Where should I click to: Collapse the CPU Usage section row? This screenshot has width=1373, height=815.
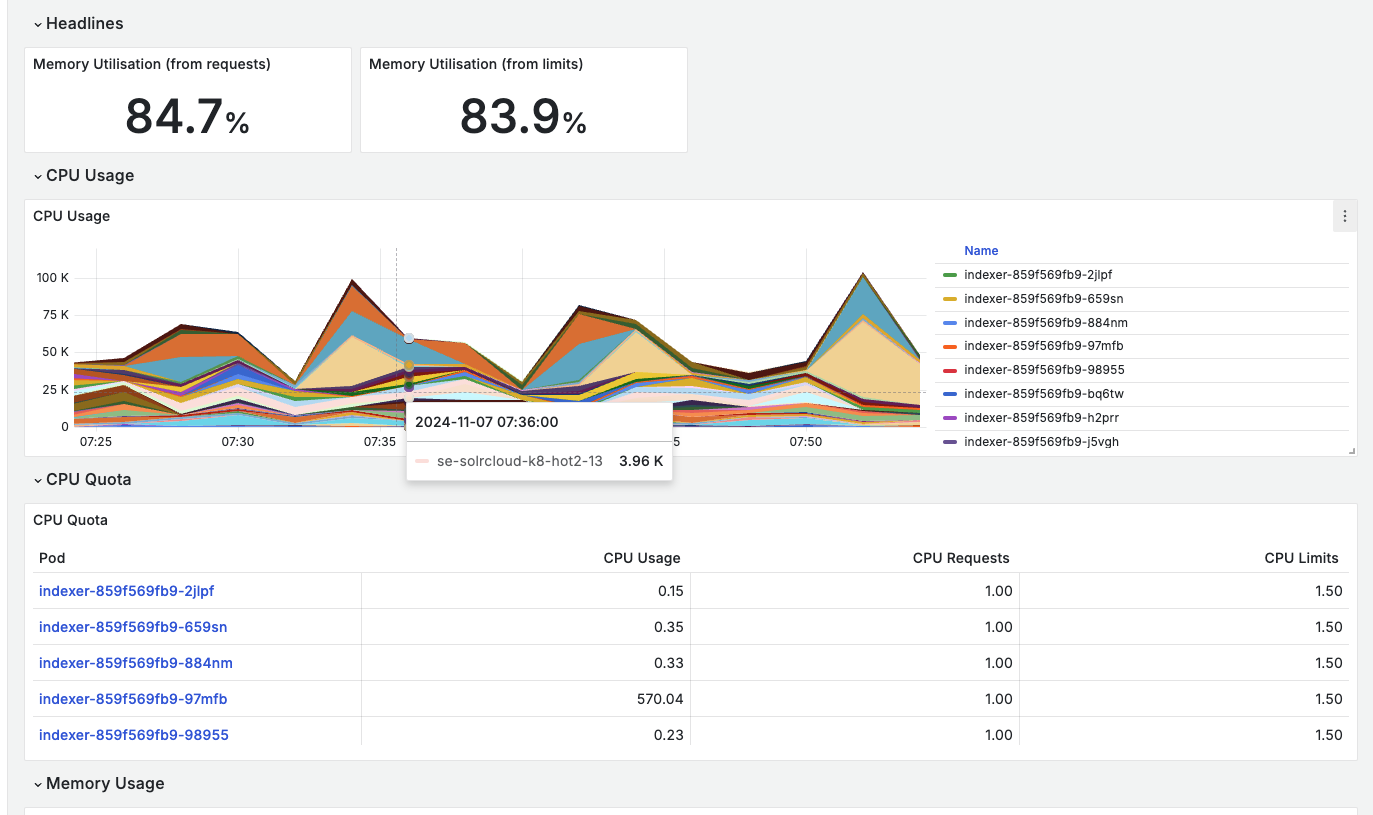(x=83, y=175)
